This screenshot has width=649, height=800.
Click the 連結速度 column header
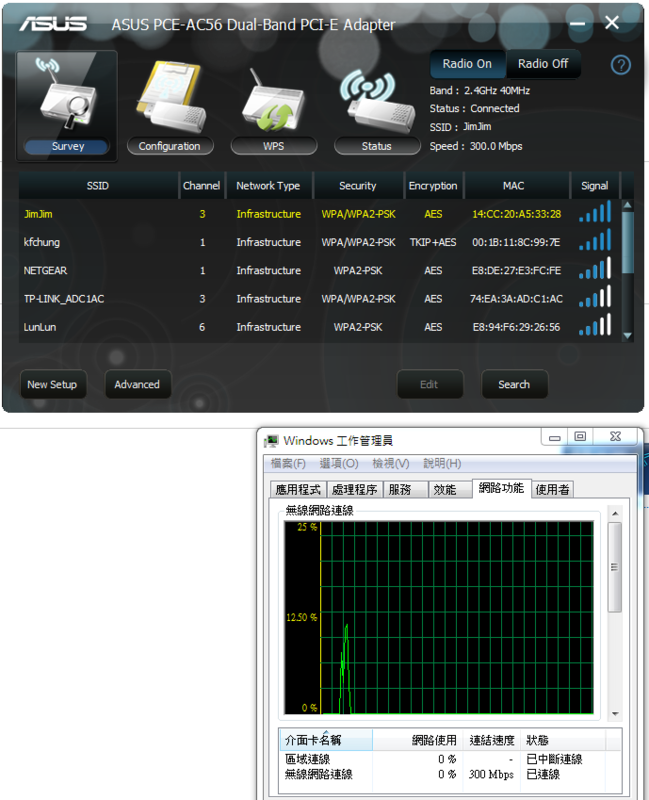click(x=492, y=740)
